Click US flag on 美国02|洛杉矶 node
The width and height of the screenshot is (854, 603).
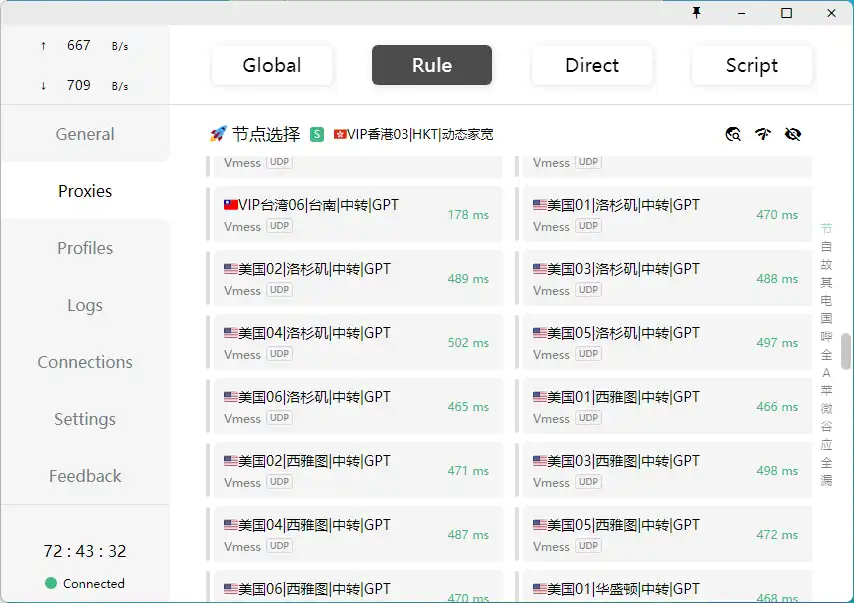click(231, 269)
